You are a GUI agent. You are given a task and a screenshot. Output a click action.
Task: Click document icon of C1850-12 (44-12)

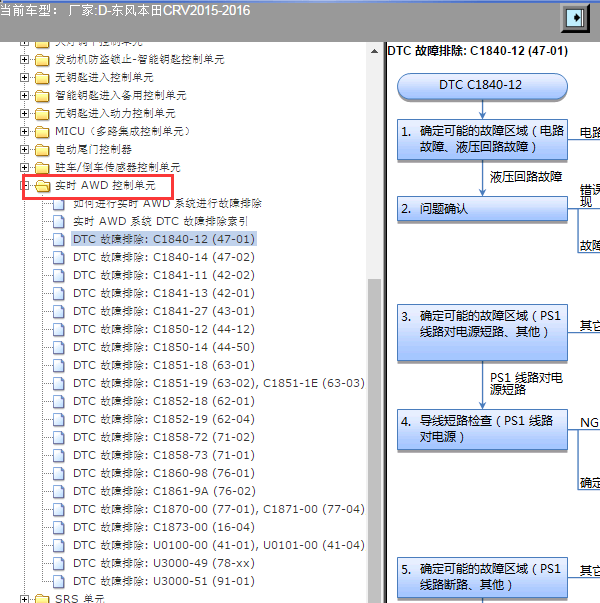(x=58, y=330)
